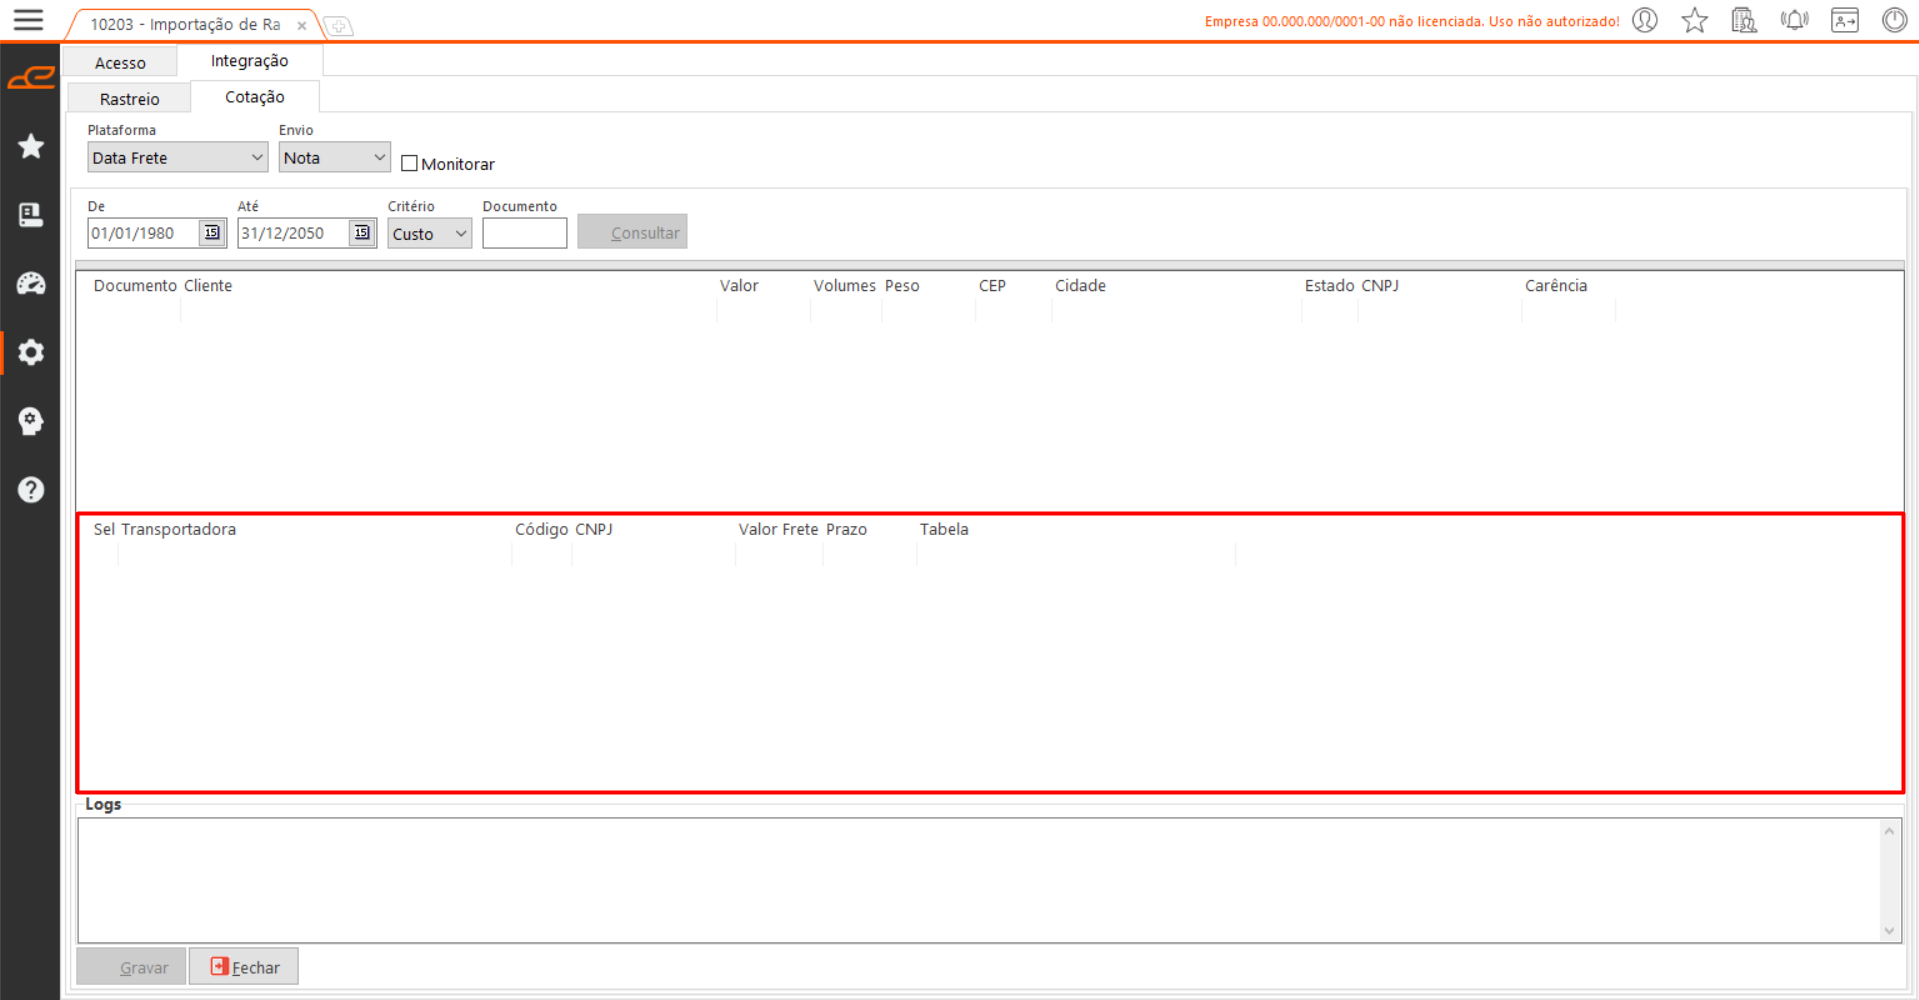Switch to the Rastreio tab
The height and width of the screenshot is (1000, 1919).
click(129, 99)
